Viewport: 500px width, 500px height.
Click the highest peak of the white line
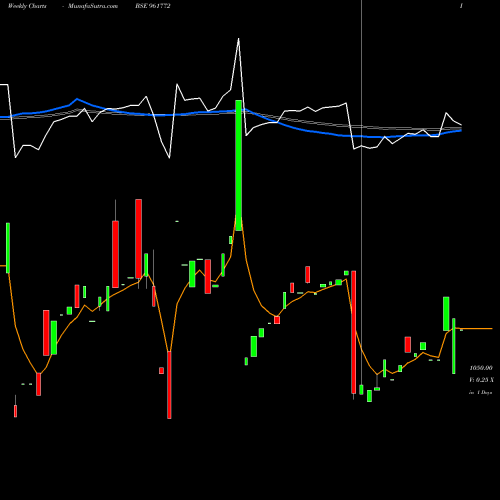[238, 39]
